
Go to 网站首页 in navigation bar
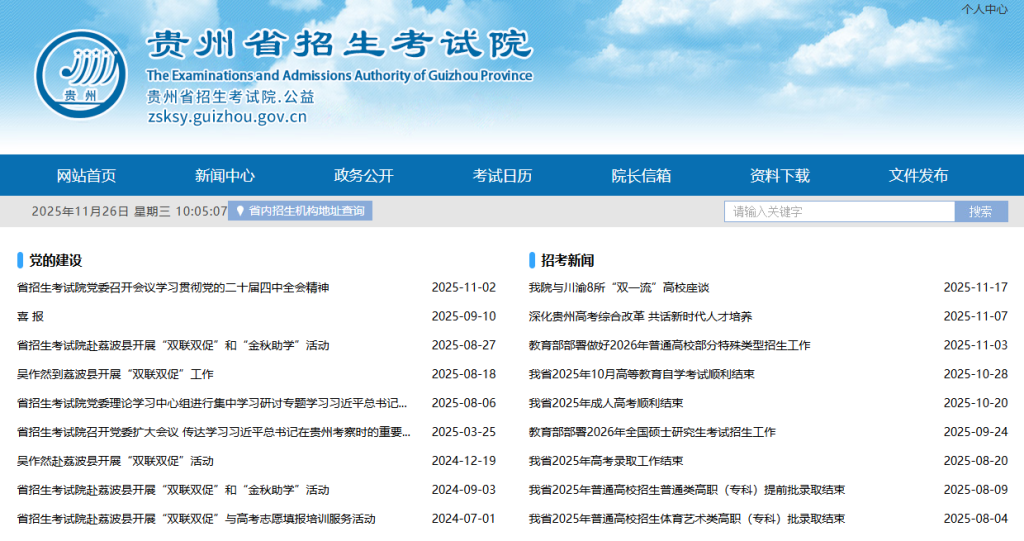tap(86, 175)
